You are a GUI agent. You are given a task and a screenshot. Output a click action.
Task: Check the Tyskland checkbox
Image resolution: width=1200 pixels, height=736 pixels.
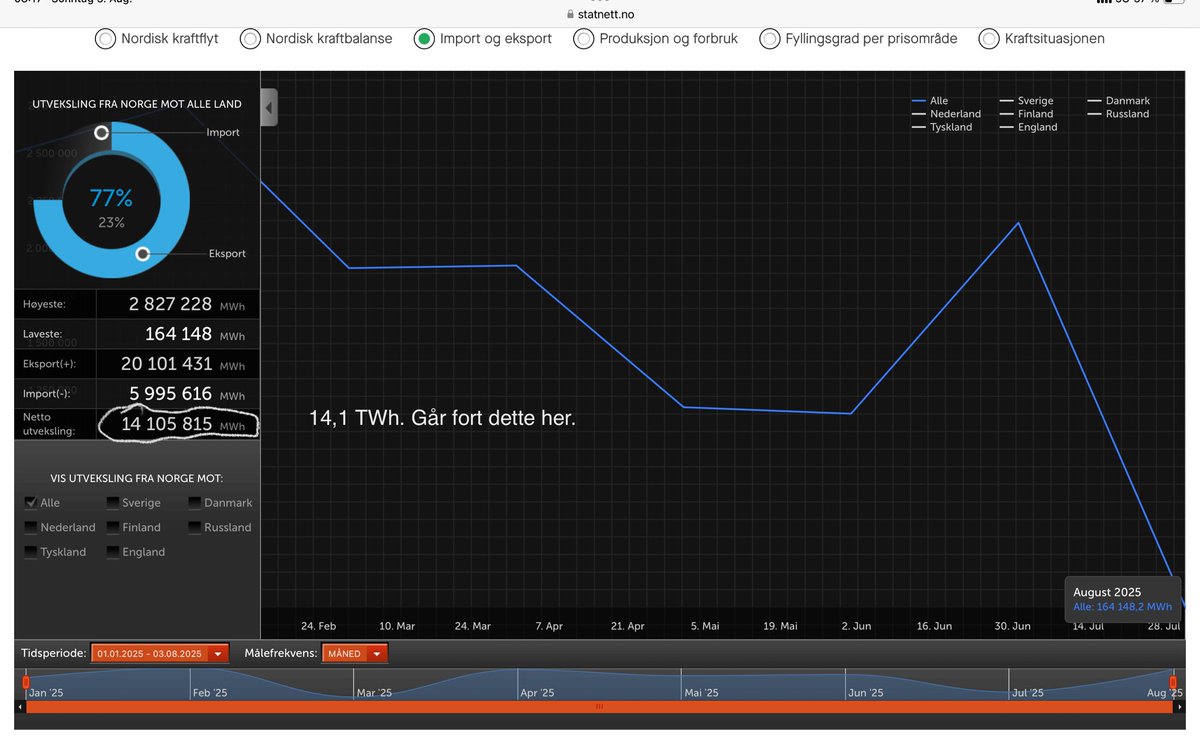coord(31,552)
